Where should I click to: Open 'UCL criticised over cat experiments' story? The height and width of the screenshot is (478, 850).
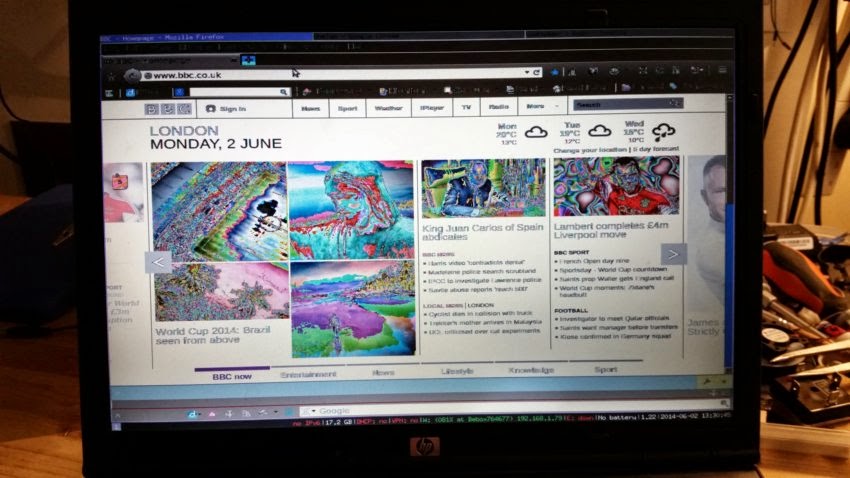click(x=484, y=331)
